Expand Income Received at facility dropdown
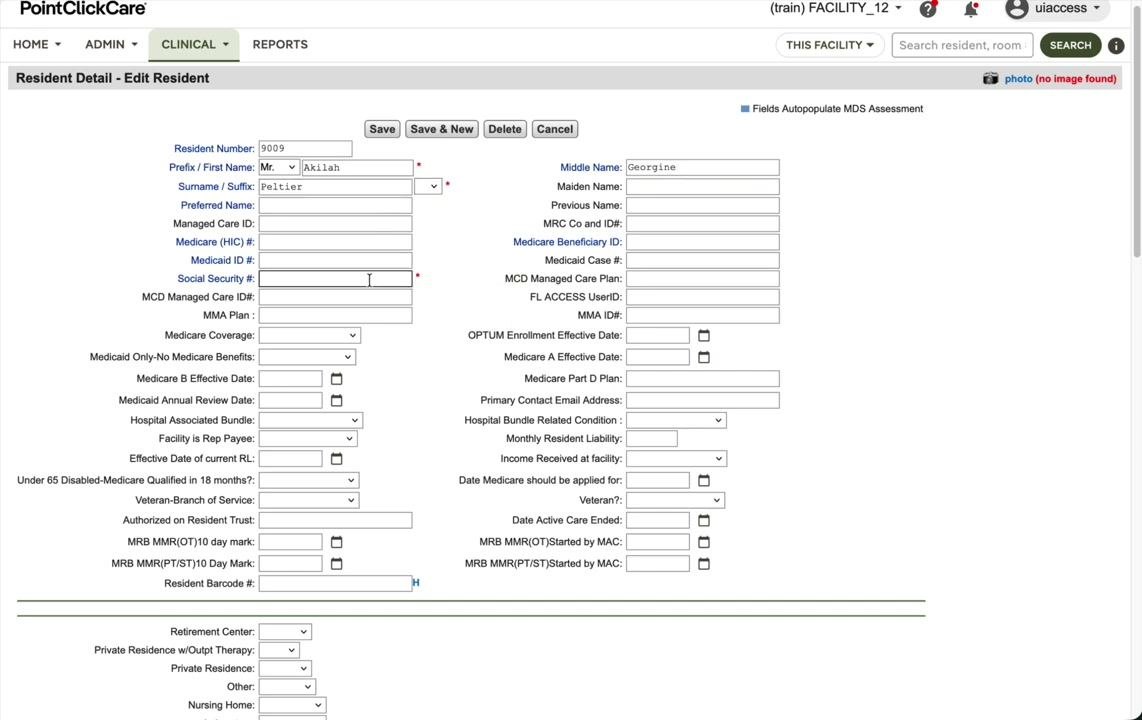1142x720 pixels. (677, 459)
